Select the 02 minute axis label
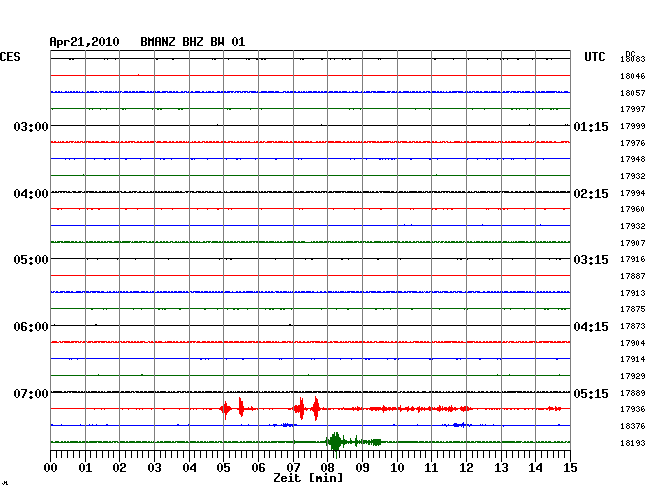The height and width of the screenshot is (494, 650). tap(119, 468)
